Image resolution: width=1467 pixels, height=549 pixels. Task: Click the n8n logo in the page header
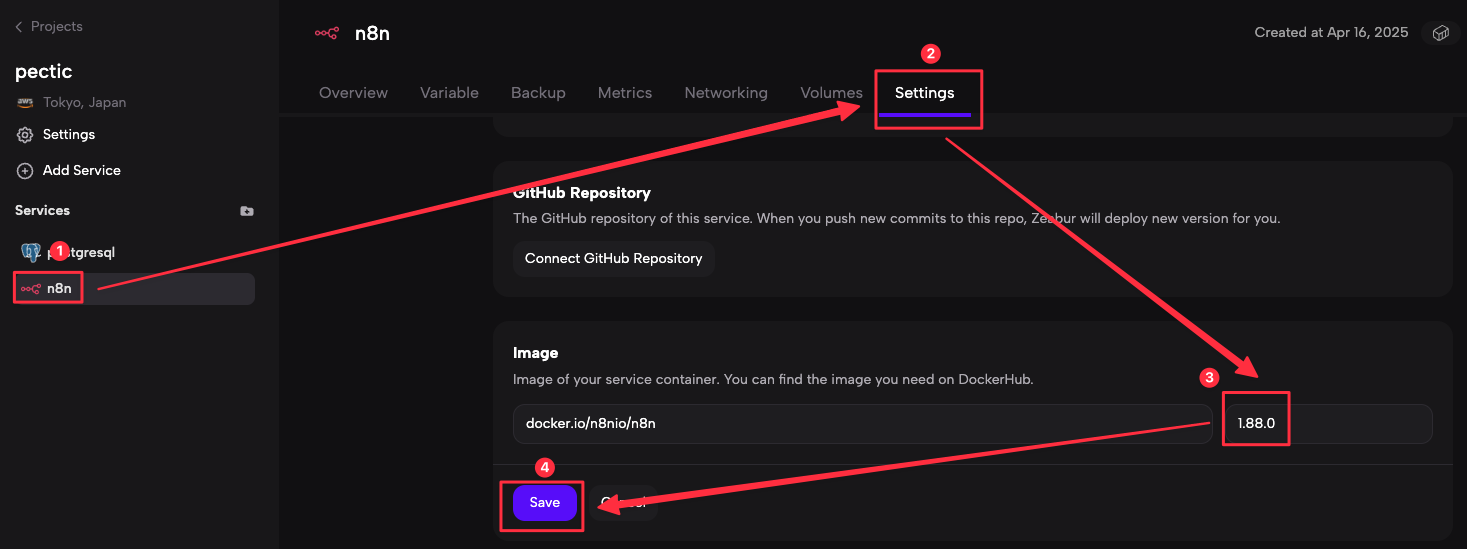click(327, 33)
